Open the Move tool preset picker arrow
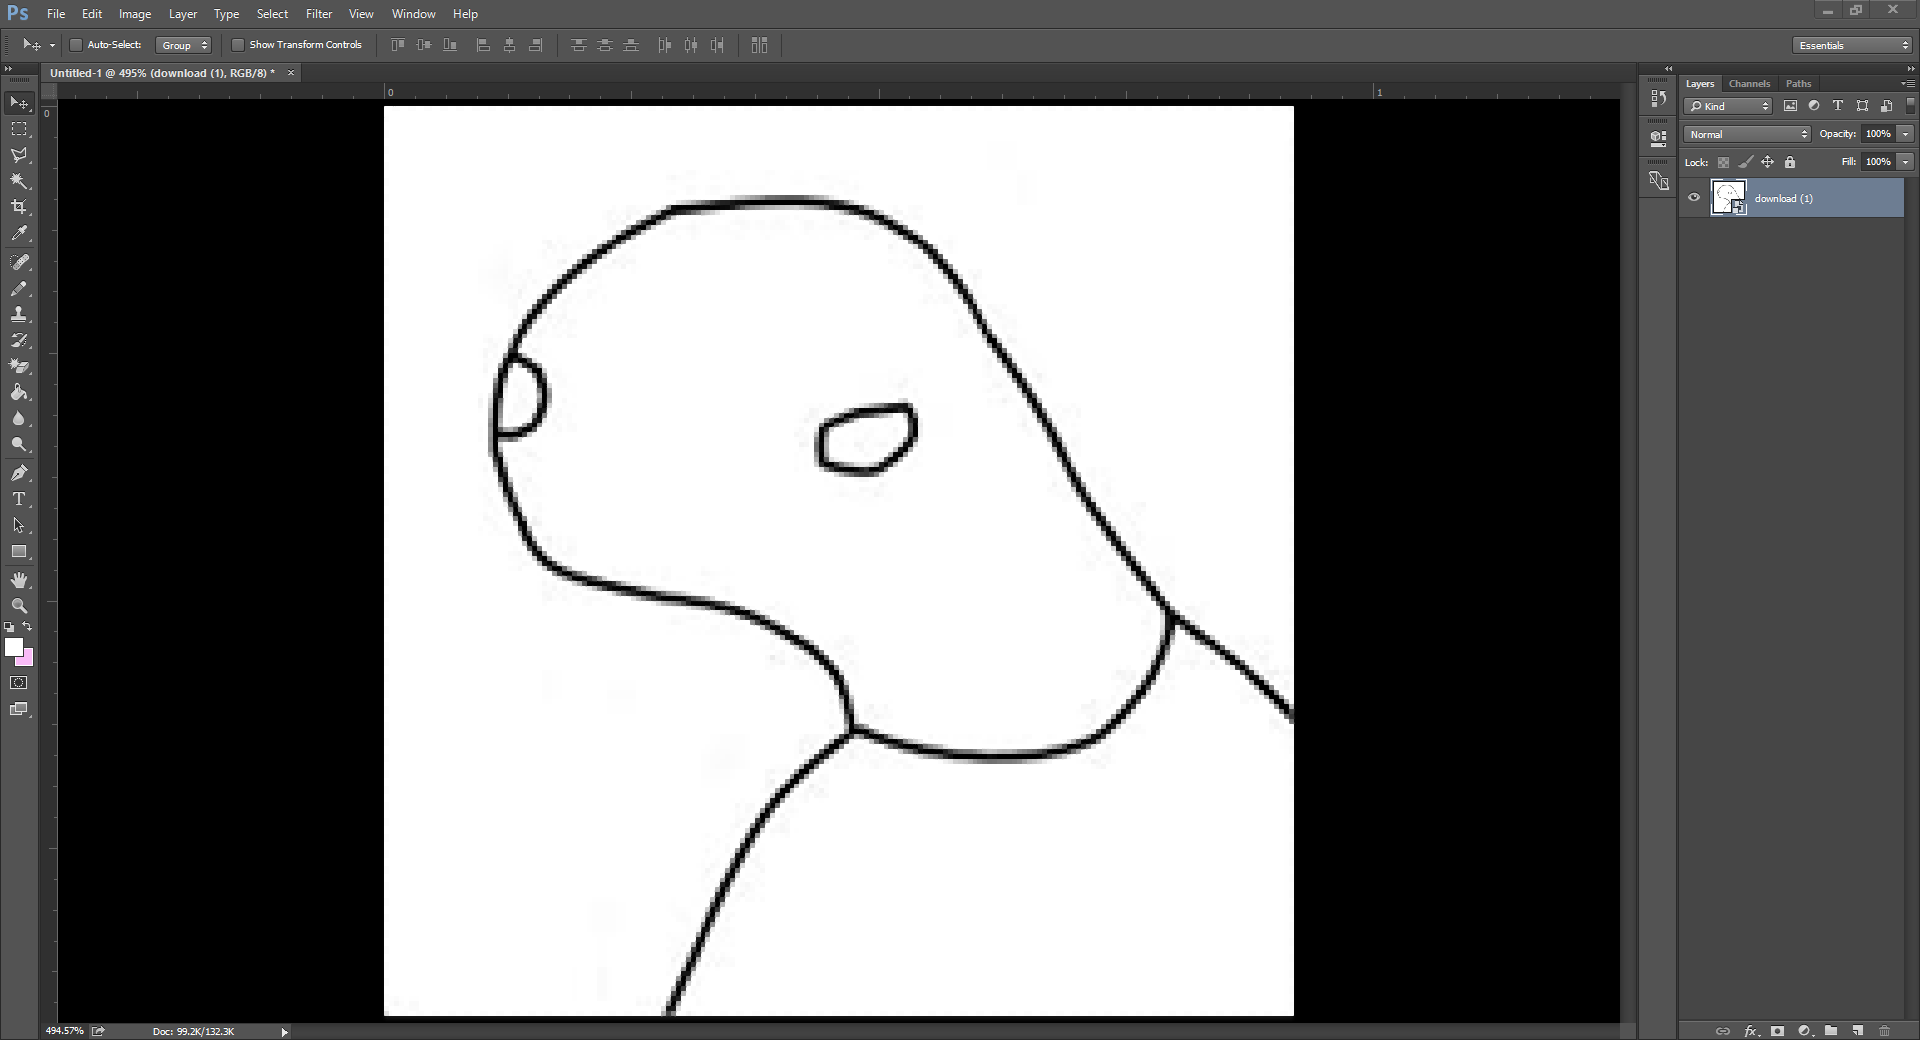The height and width of the screenshot is (1040, 1920). tap(52, 45)
